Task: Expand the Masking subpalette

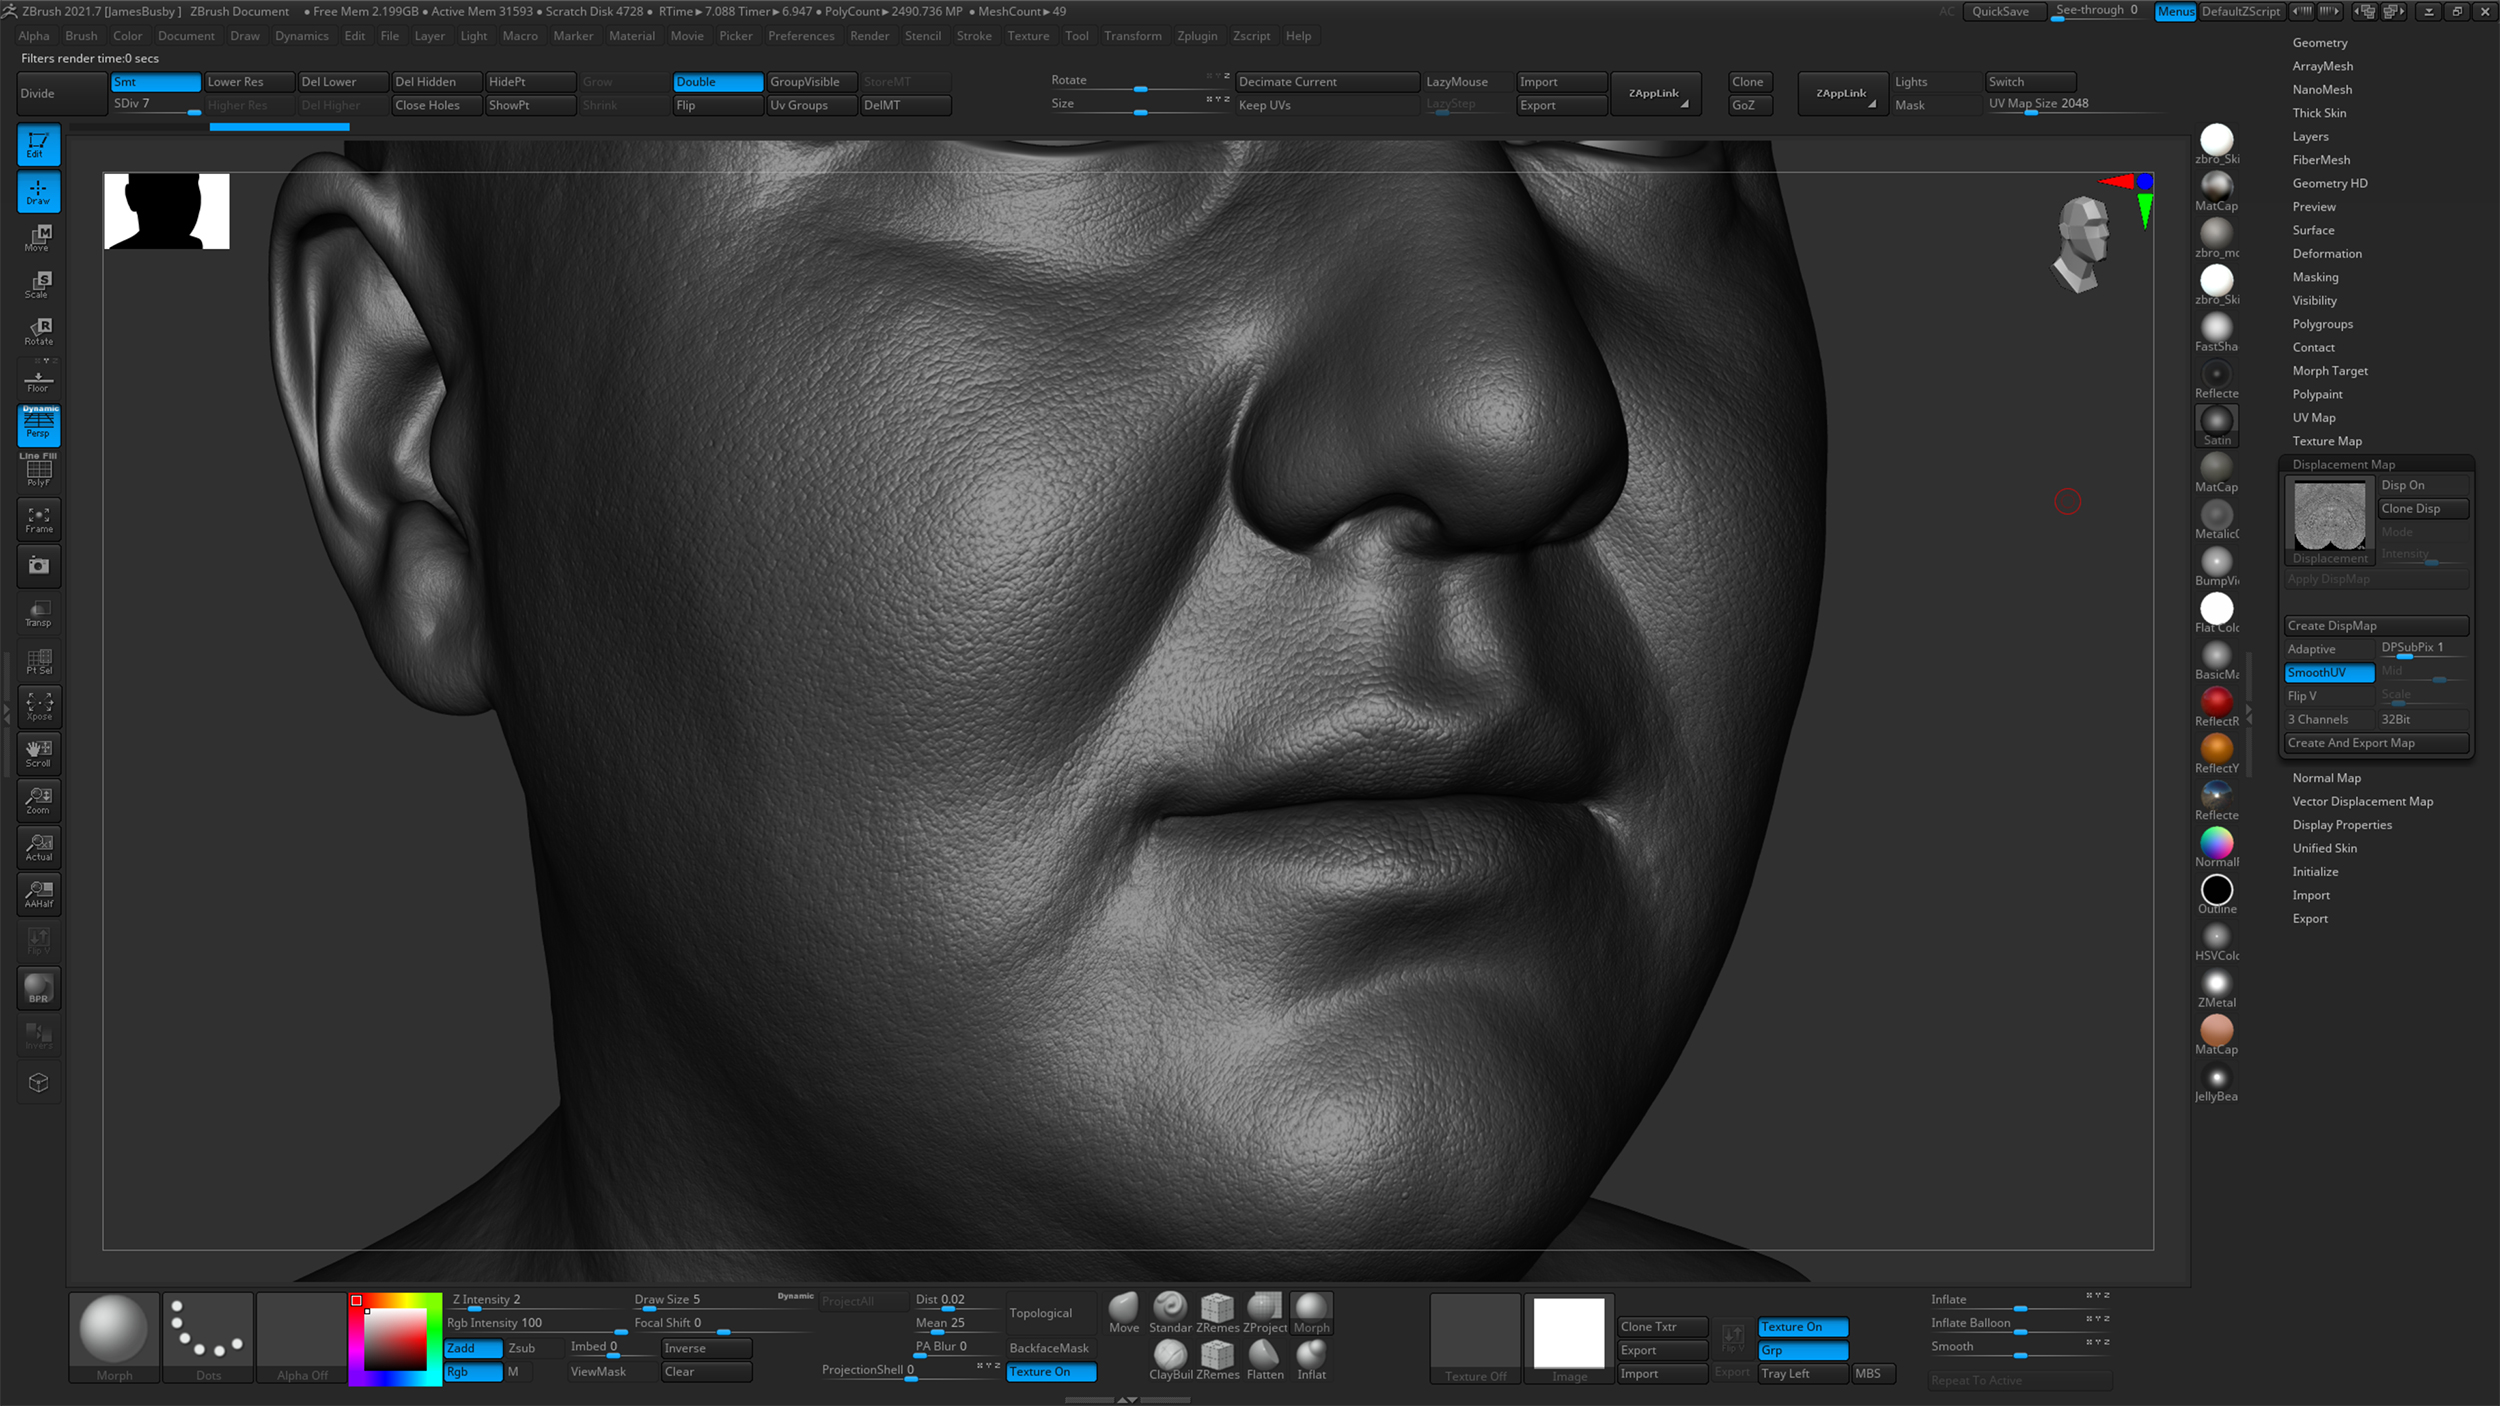Action: 2316,277
